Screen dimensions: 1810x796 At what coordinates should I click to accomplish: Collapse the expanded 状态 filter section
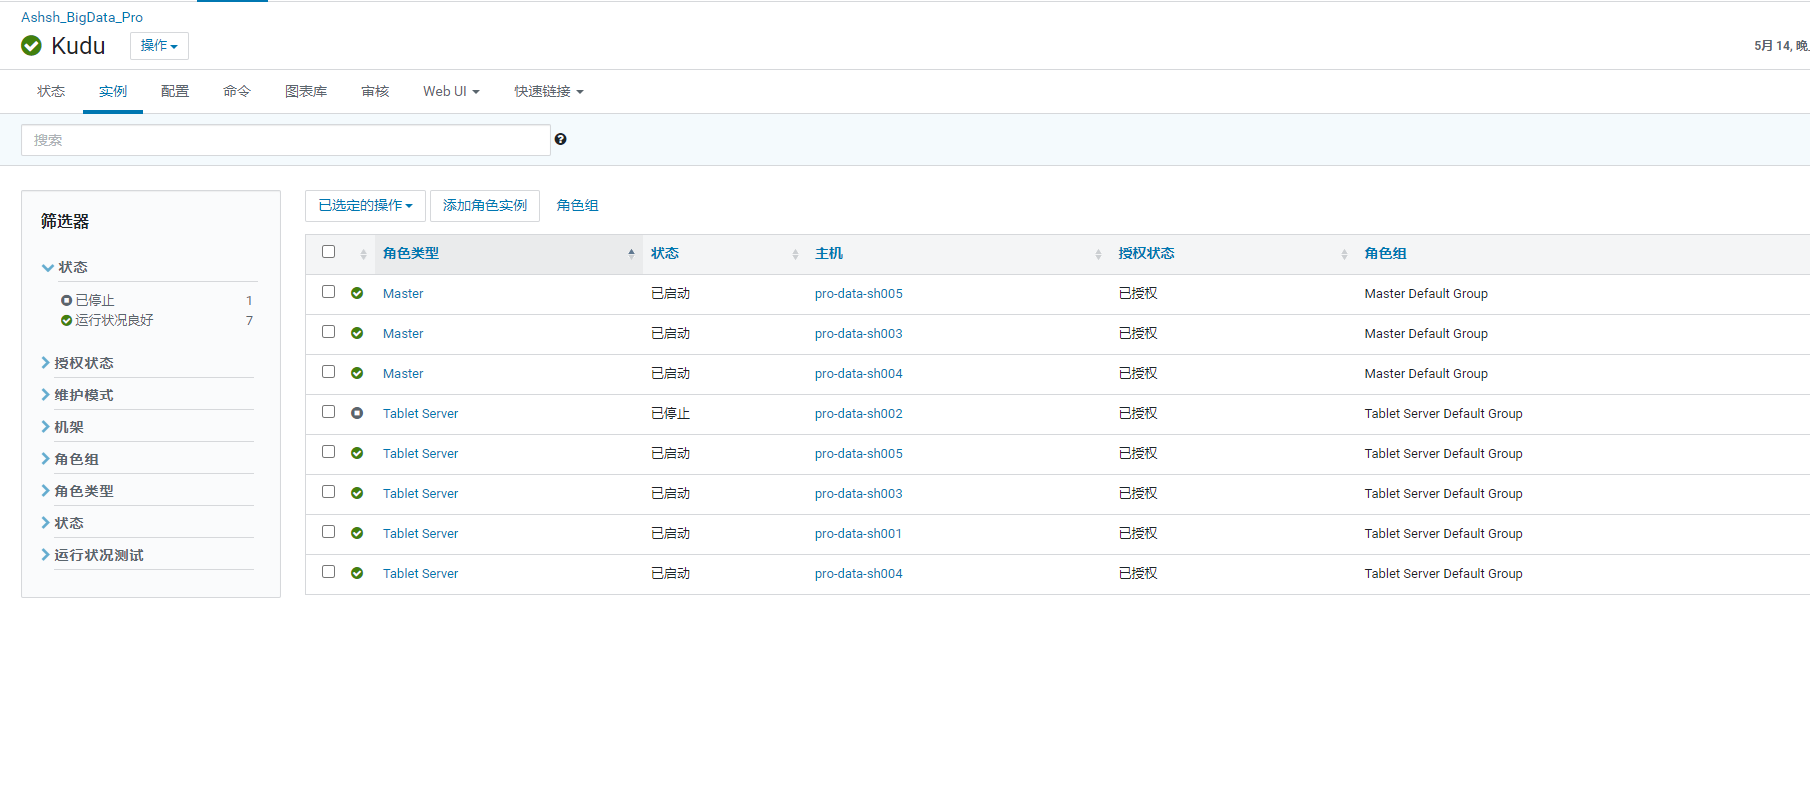(65, 267)
